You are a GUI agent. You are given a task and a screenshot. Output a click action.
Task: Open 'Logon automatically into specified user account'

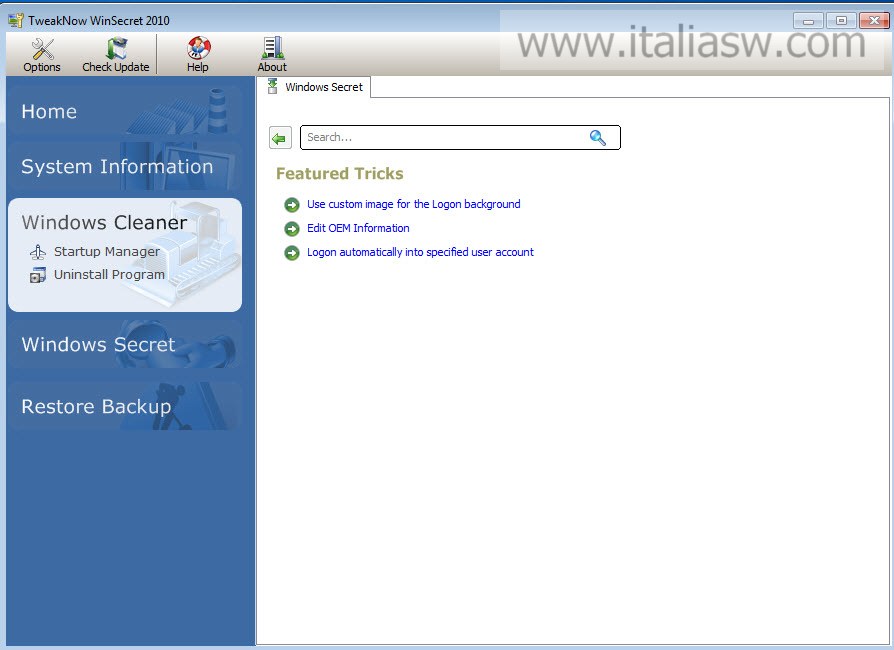click(420, 252)
